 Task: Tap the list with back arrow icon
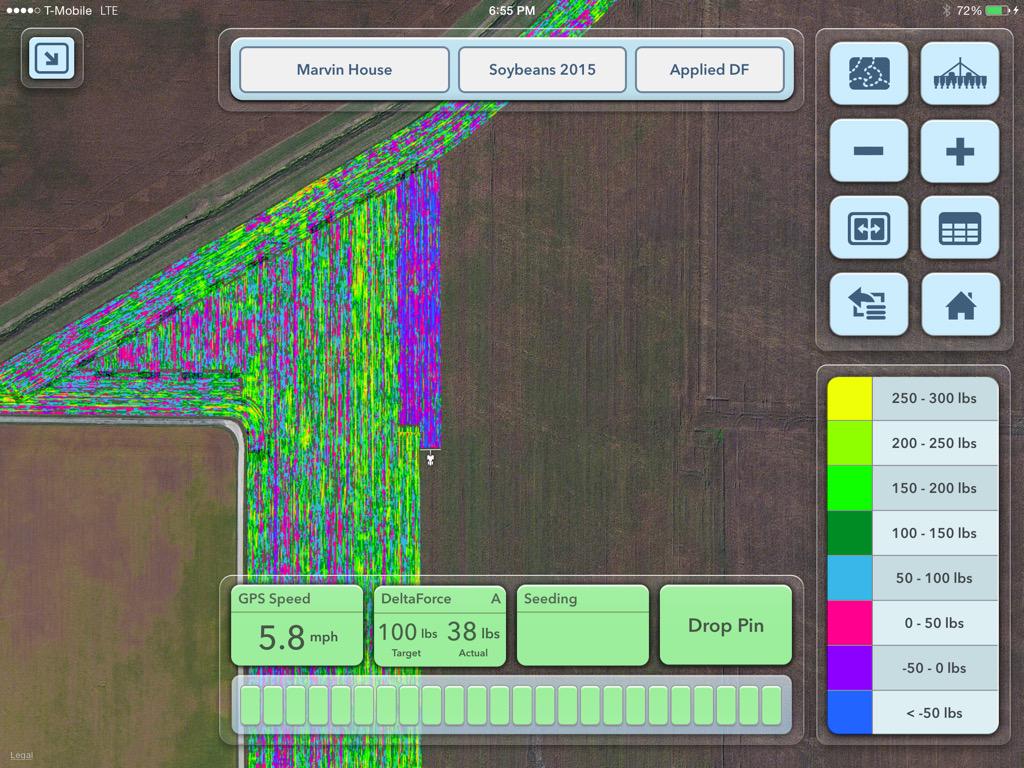coord(869,304)
